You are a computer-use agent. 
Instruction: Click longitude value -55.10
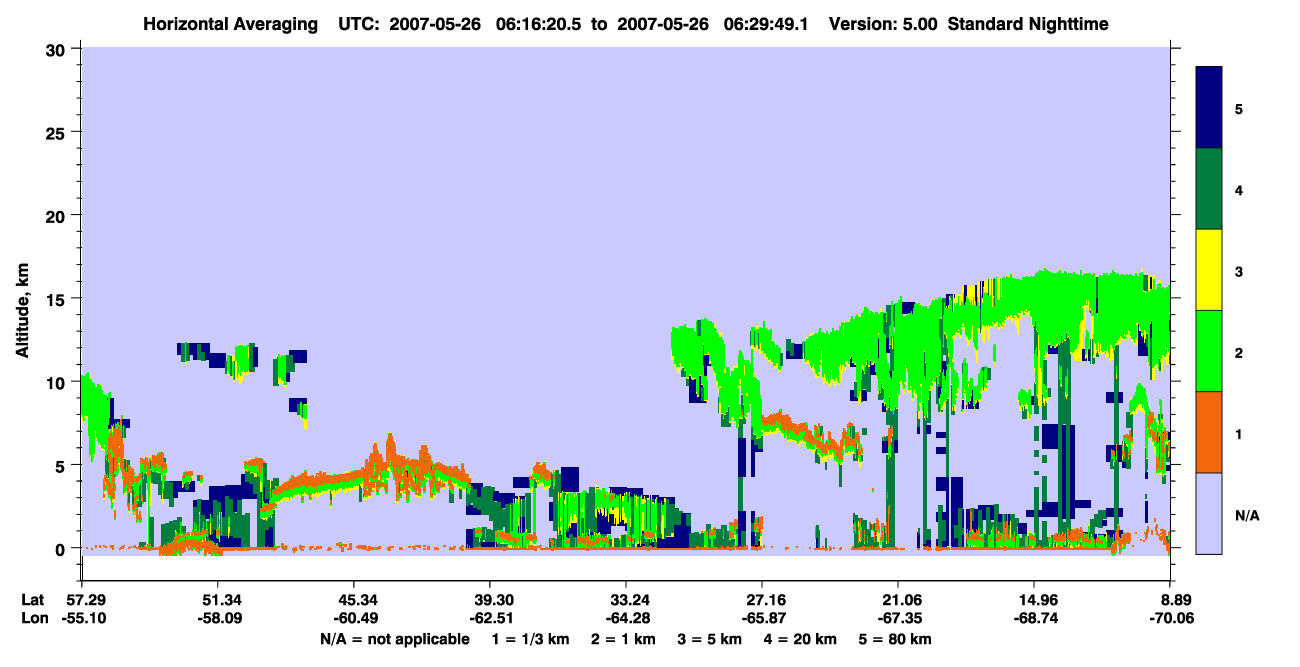[82, 618]
